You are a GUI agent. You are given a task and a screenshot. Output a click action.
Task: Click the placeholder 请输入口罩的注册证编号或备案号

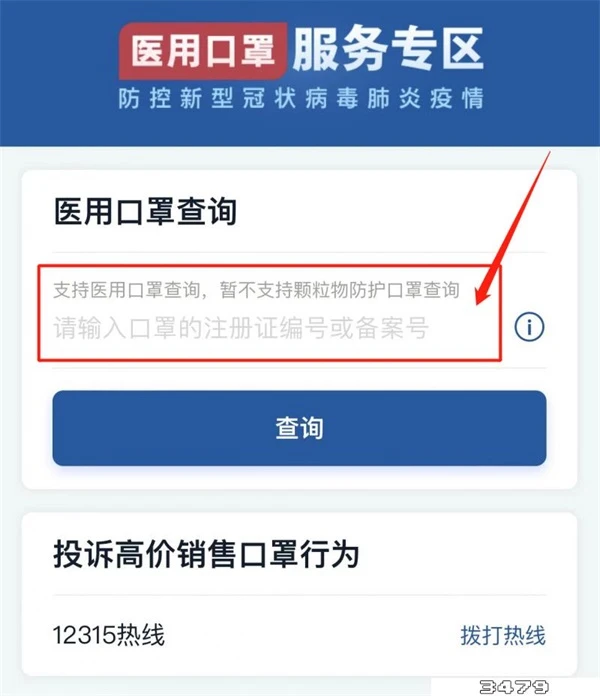click(x=241, y=328)
